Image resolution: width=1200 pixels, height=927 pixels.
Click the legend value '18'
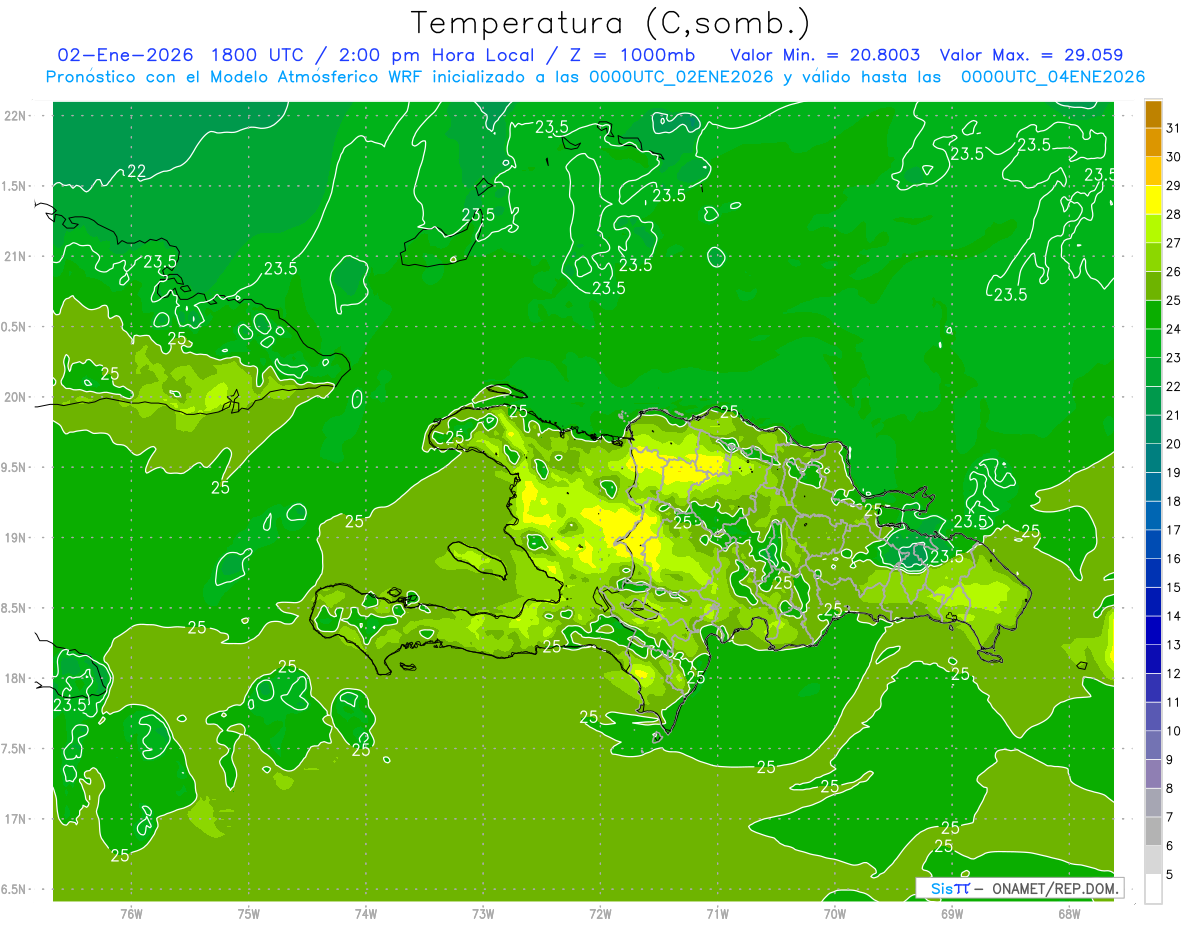coord(1173,502)
